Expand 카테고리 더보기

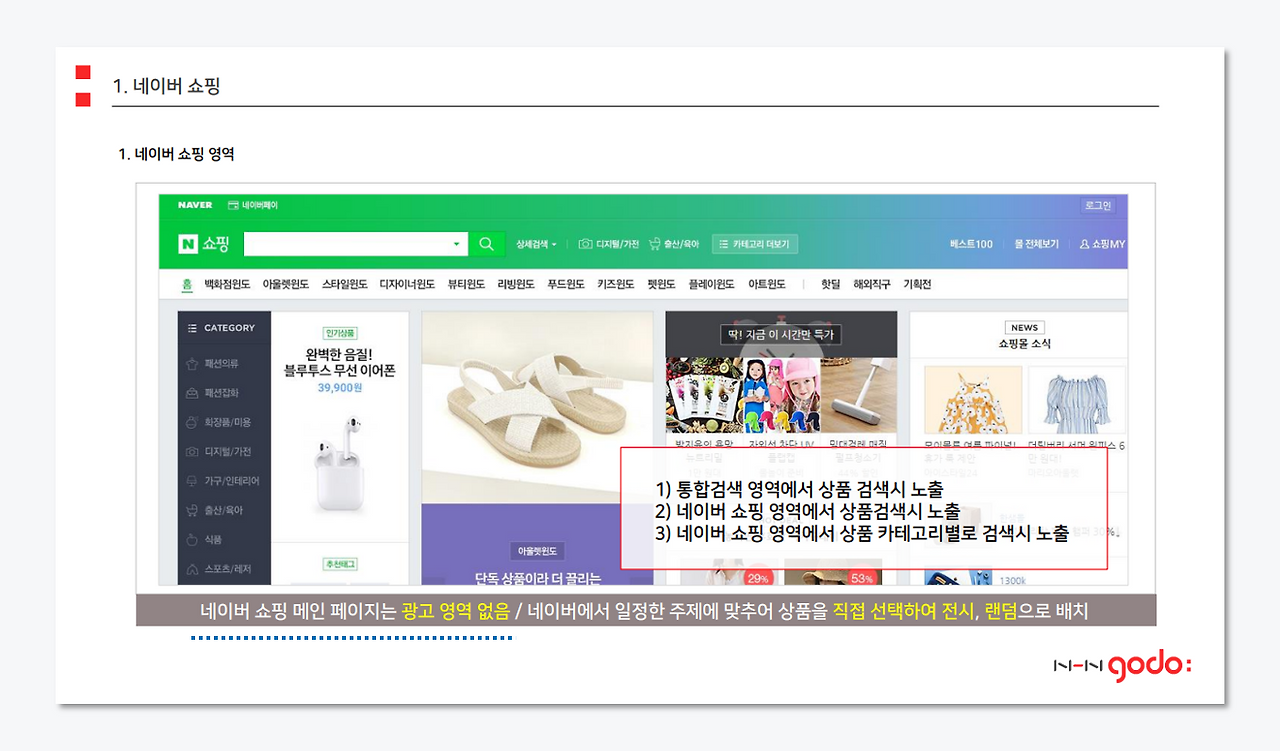click(x=755, y=244)
